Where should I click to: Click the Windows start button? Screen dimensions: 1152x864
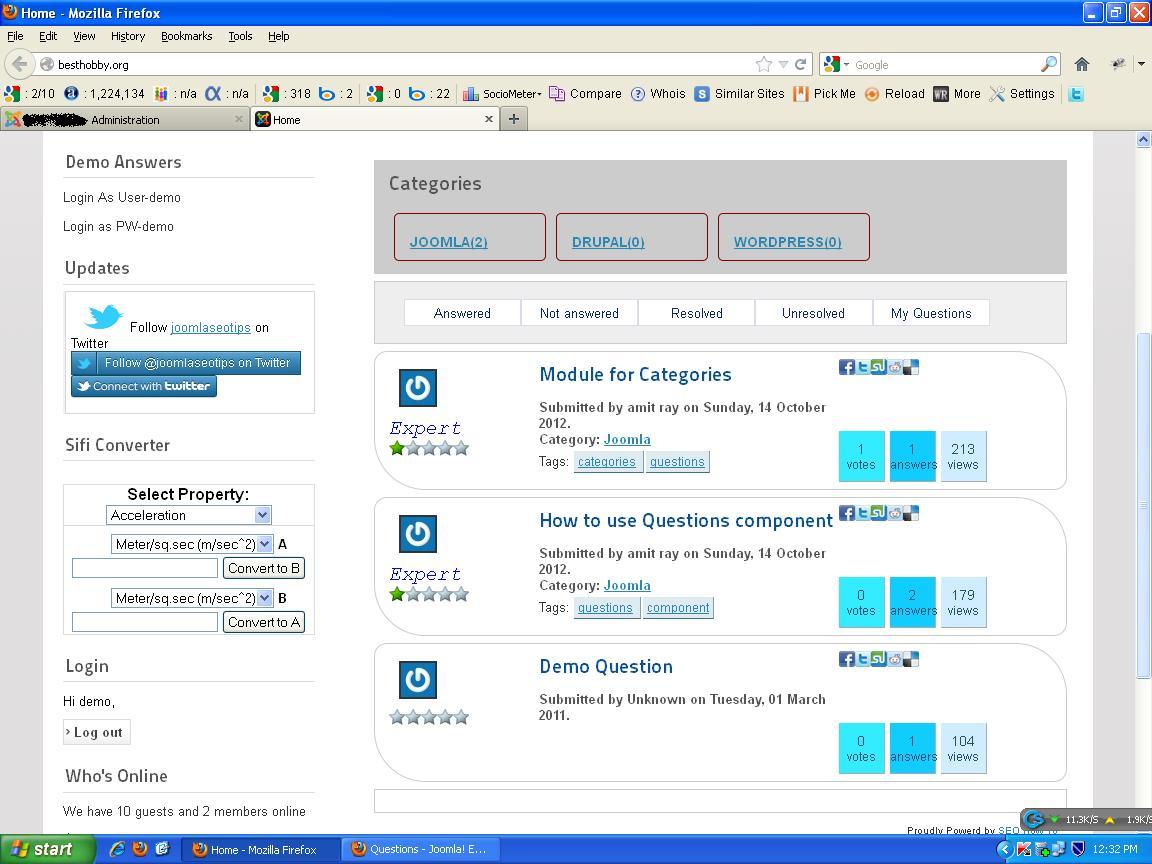click(47, 849)
